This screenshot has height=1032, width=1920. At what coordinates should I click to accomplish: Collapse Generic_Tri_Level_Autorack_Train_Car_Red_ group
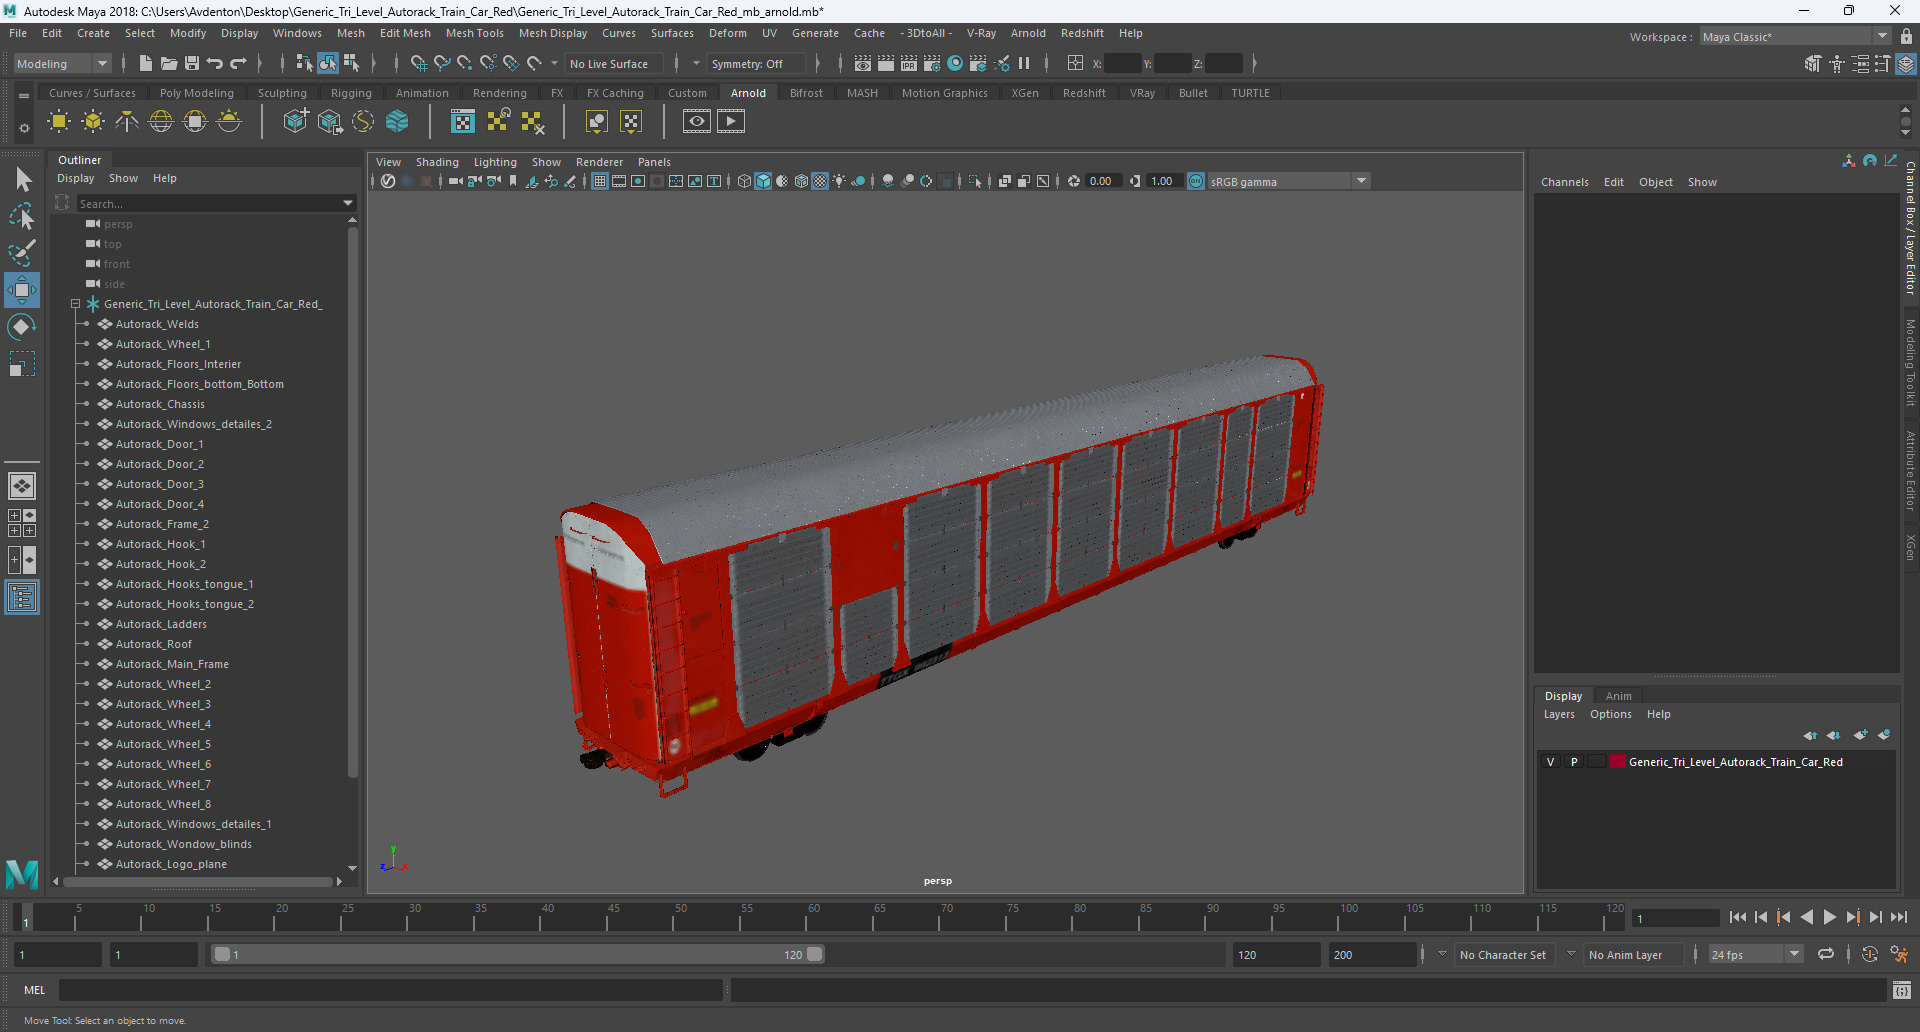click(x=75, y=304)
